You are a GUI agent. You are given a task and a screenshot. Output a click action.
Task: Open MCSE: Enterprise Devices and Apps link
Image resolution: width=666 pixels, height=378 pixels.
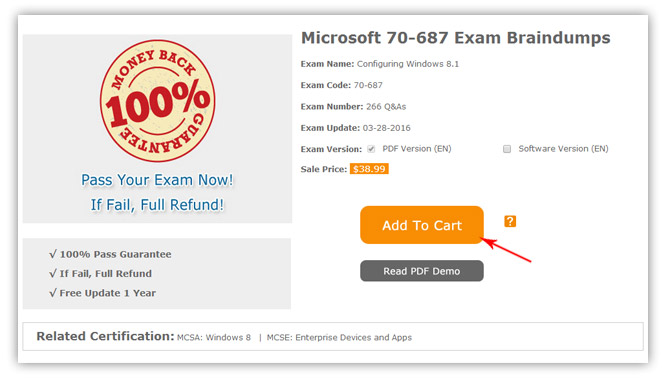pos(339,338)
